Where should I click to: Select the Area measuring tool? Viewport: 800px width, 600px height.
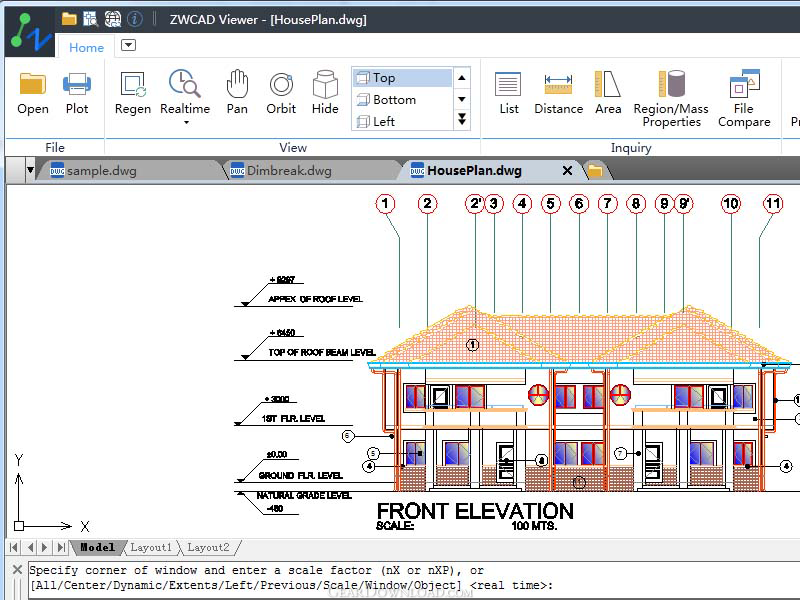(x=608, y=94)
